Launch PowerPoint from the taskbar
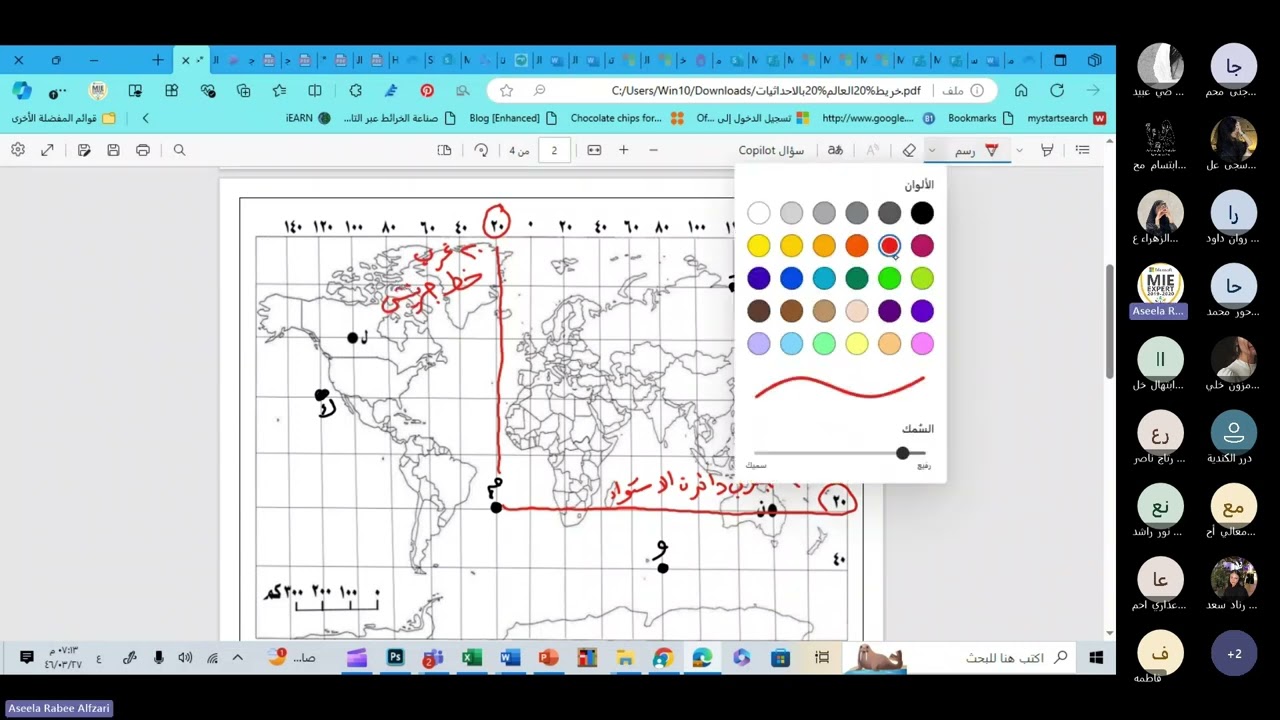1280x720 pixels. (x=548, y=657)
